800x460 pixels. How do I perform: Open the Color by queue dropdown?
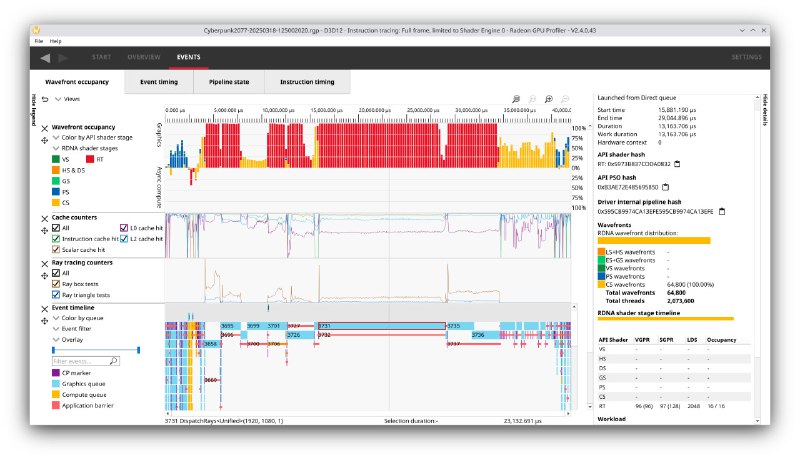click(78, 318)
